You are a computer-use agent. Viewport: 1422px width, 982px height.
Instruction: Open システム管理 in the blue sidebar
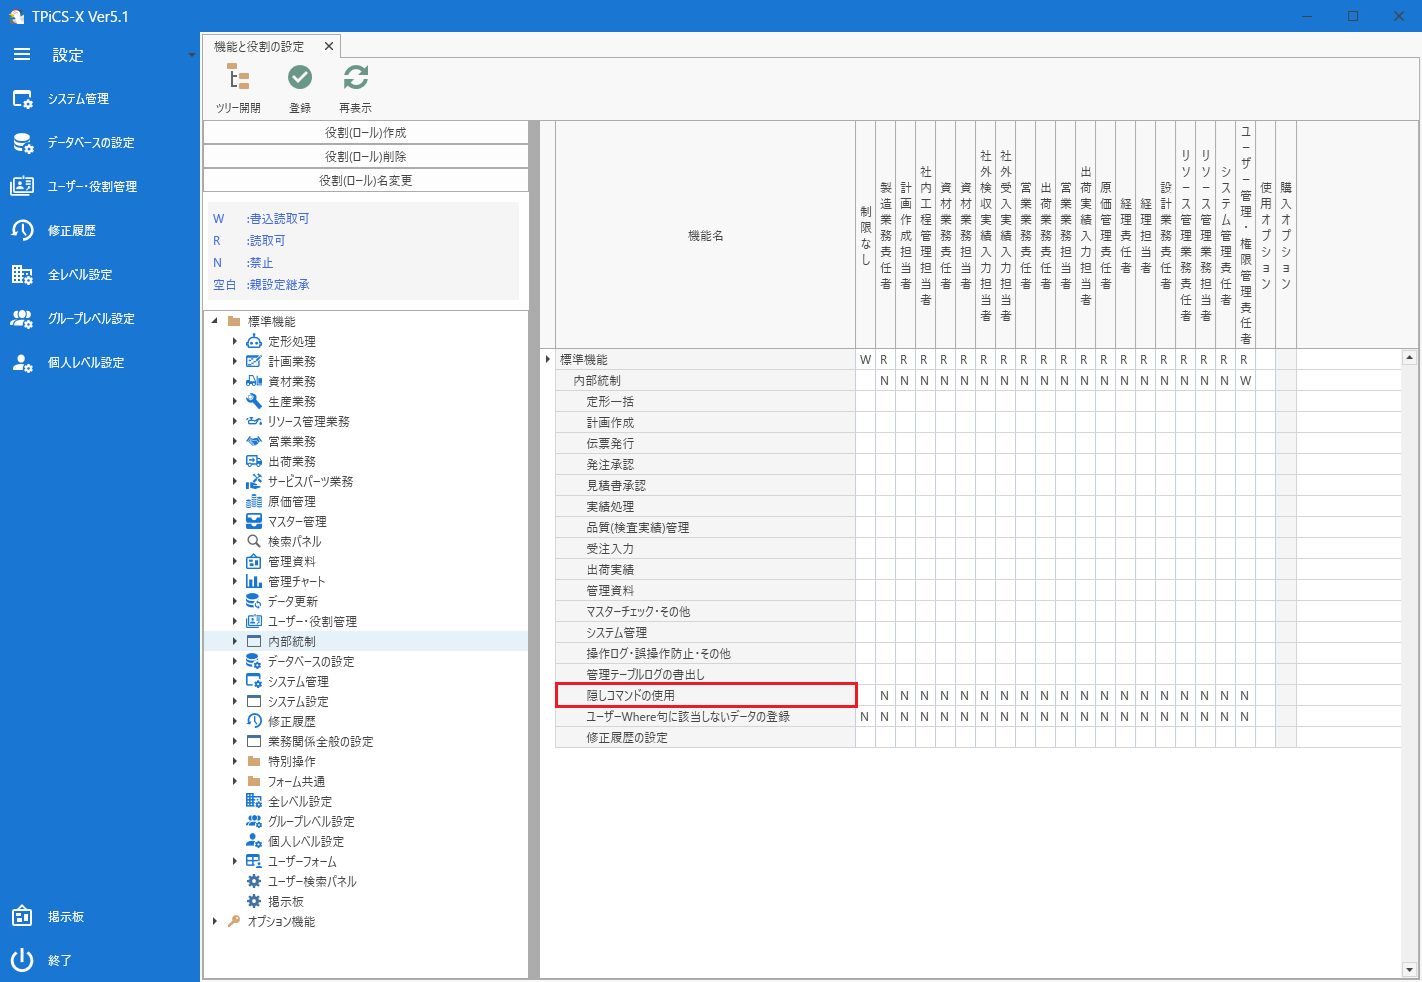click(x=78, y=99)
